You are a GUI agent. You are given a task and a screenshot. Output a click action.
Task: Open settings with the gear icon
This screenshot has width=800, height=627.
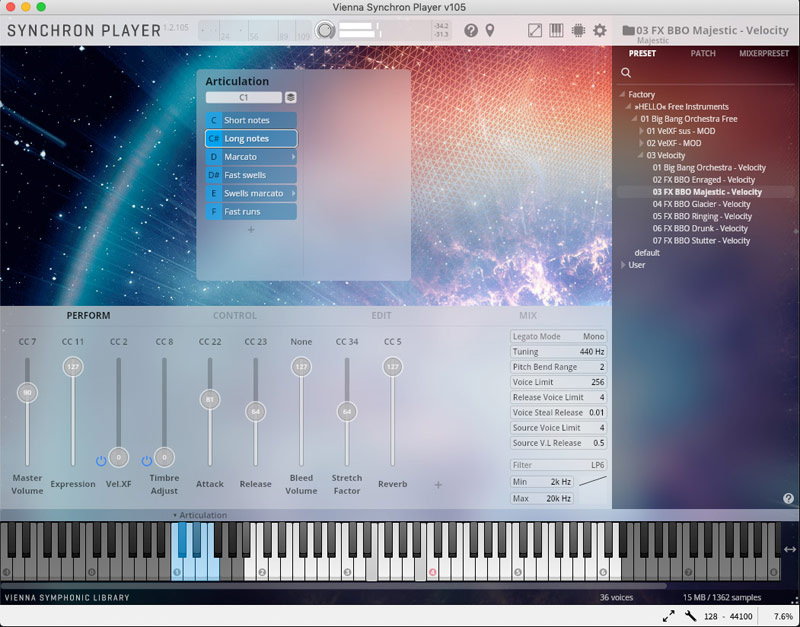(600, 31)
